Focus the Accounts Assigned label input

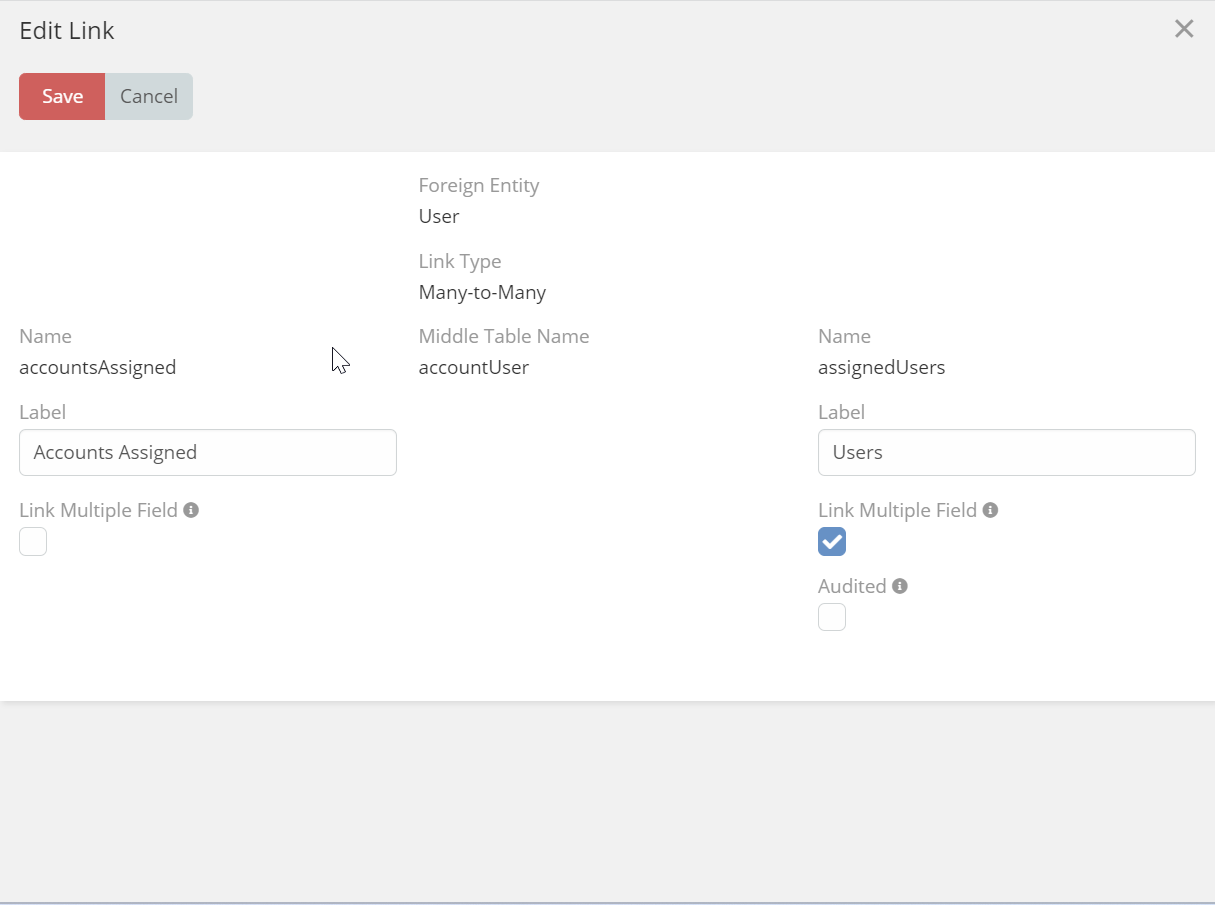[208, 453]
